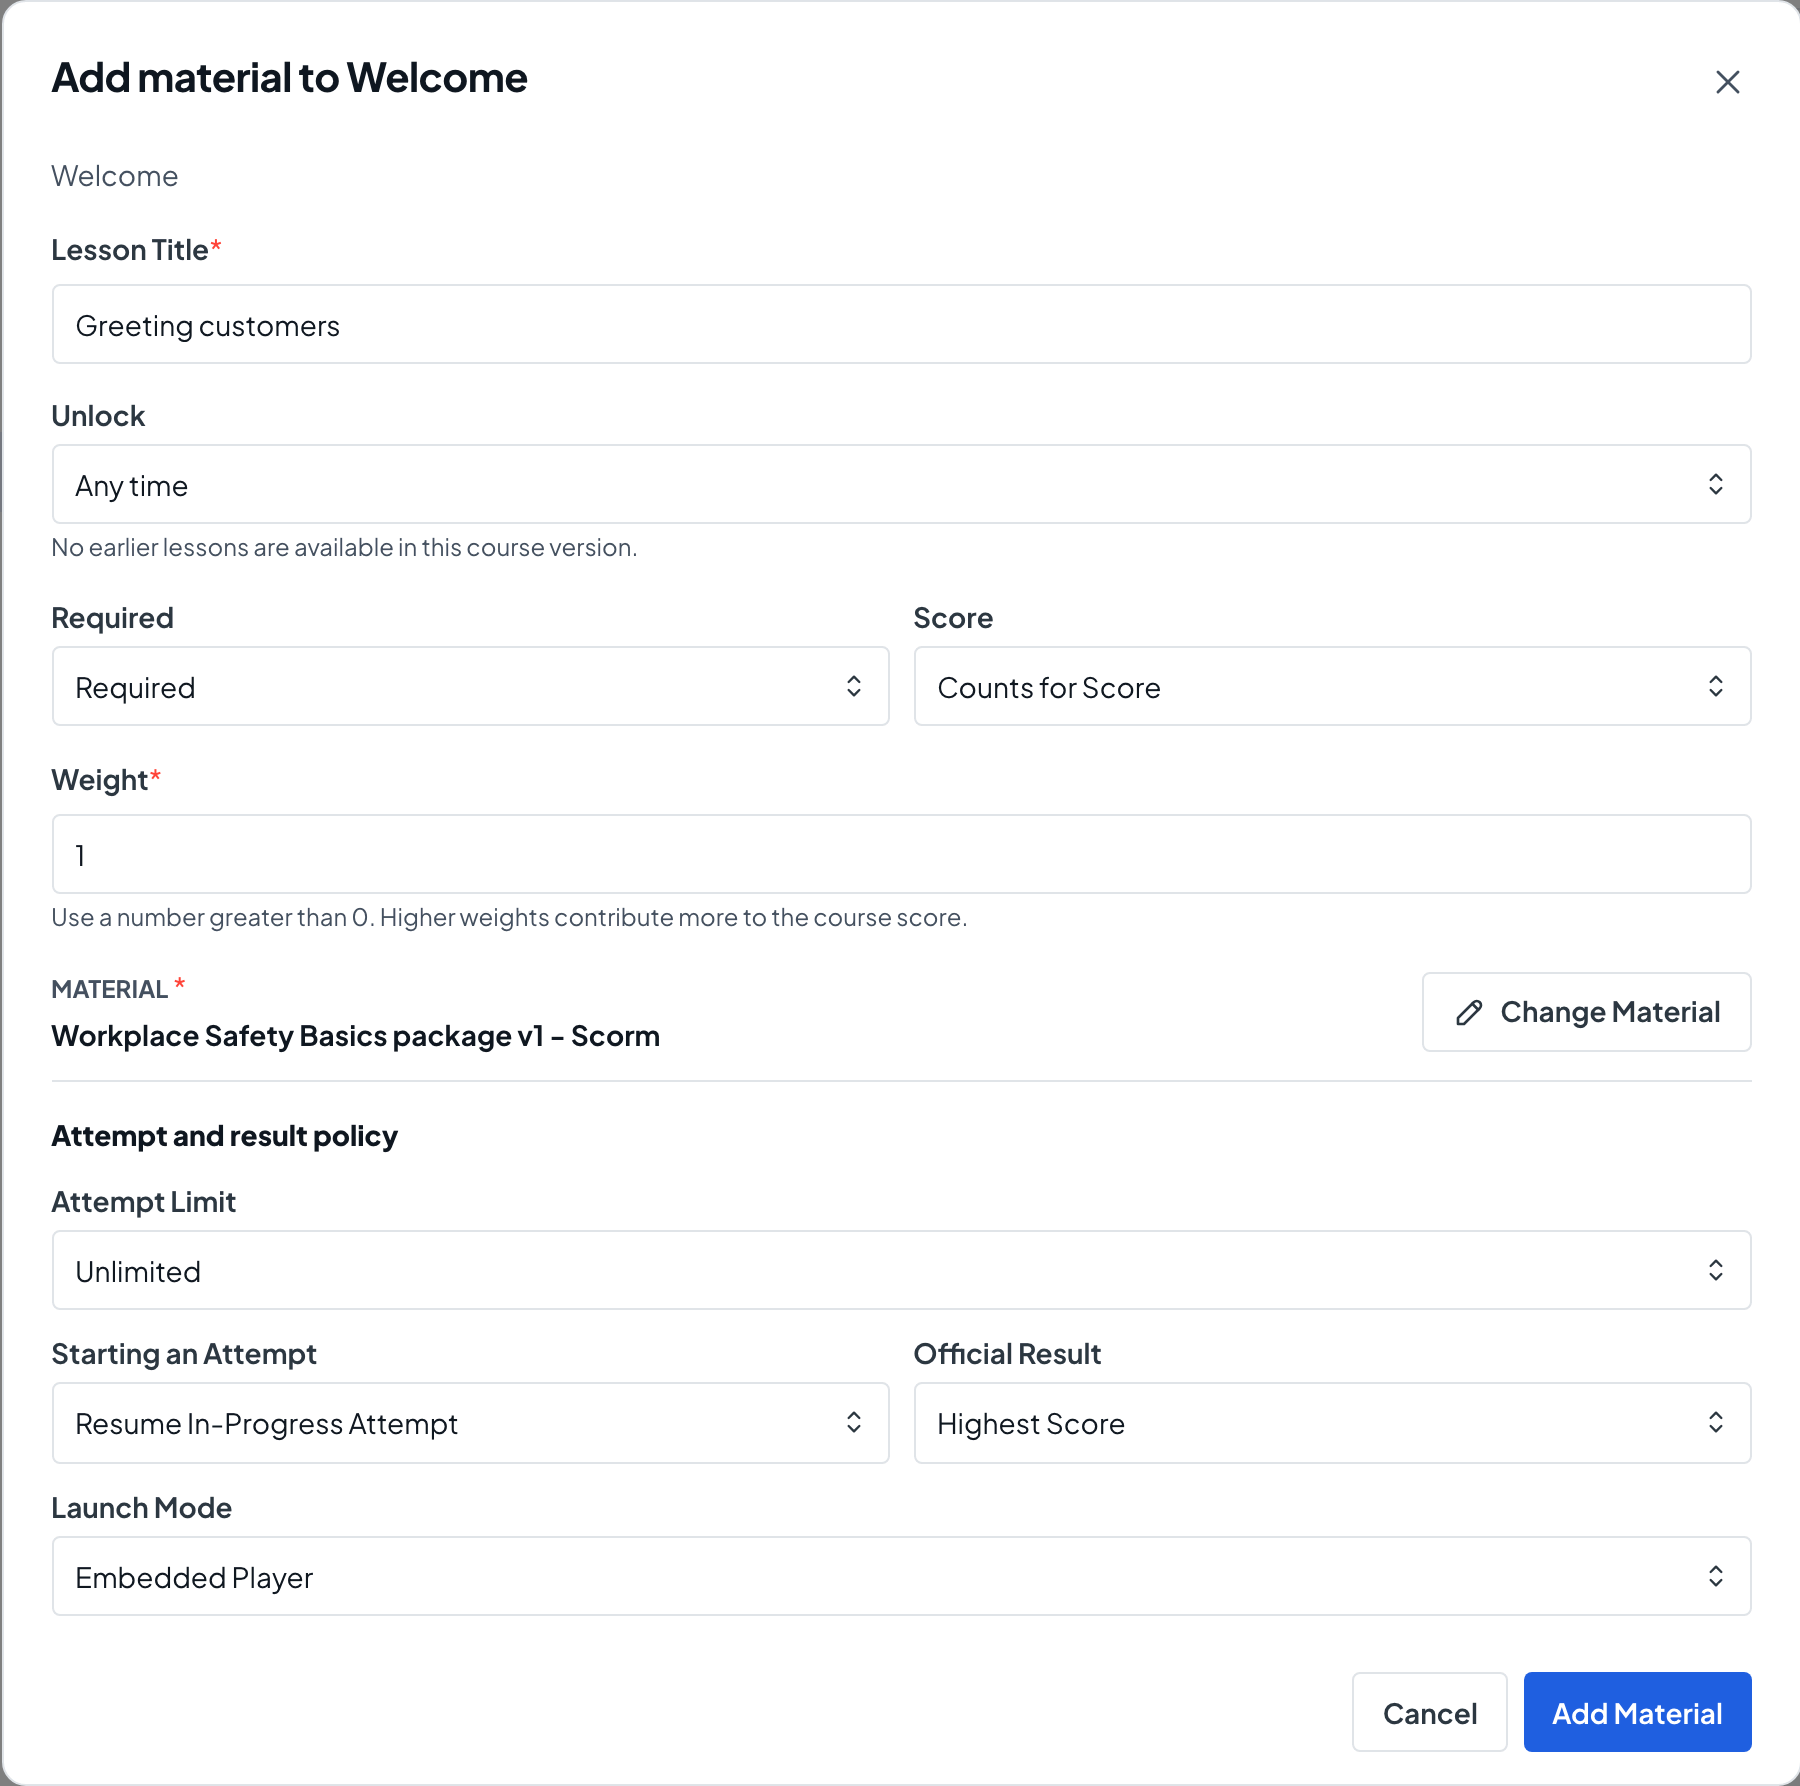Open the Official Result dropdown
The image size is (1800, 1786).
coord(1332,1423)
